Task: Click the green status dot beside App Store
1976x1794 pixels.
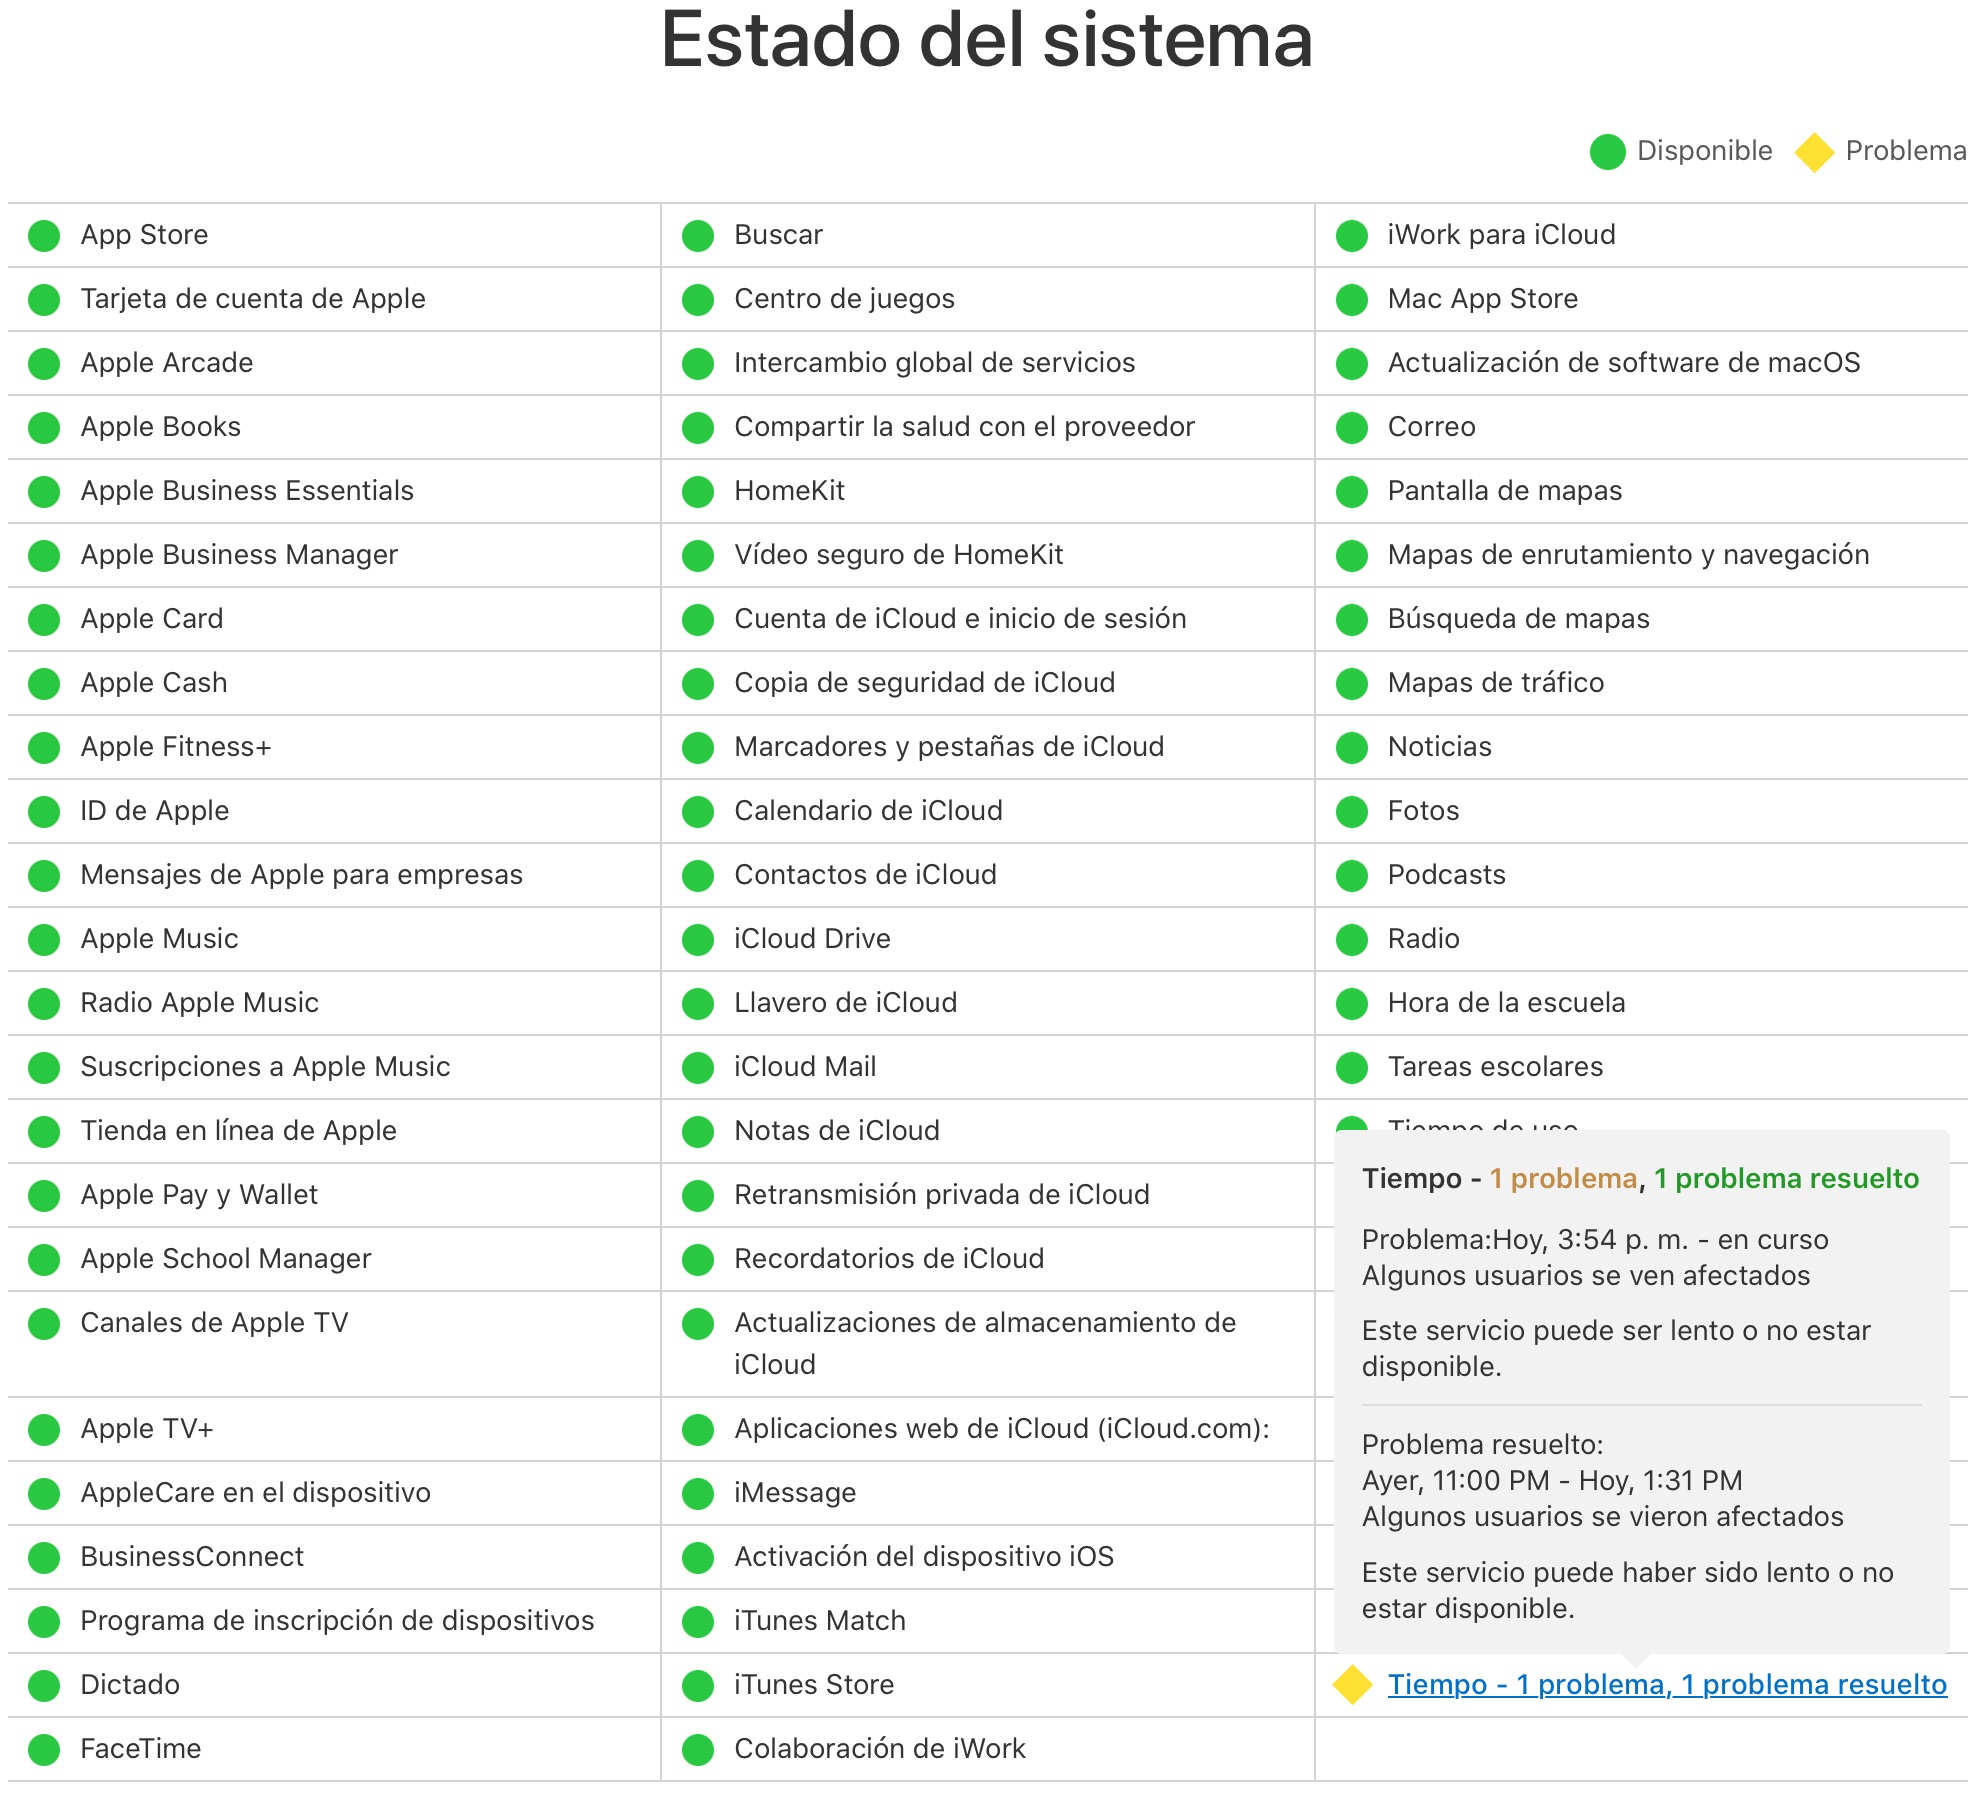Action: coord(44,236)
